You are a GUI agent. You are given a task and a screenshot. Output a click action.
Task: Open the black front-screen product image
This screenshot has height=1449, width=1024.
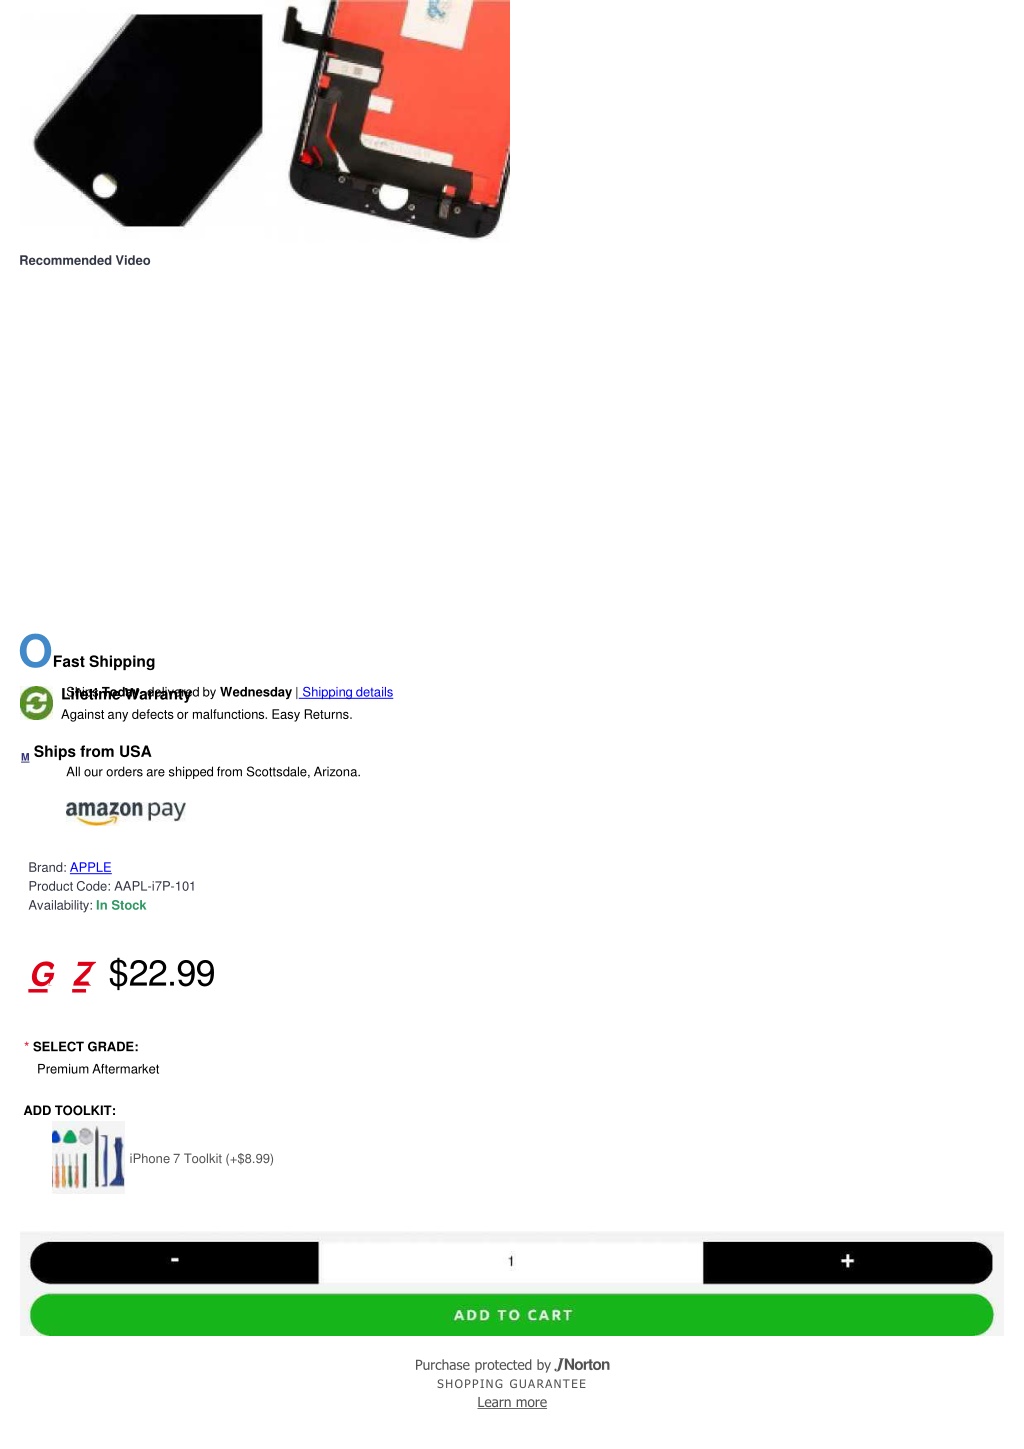click(145, 119)
